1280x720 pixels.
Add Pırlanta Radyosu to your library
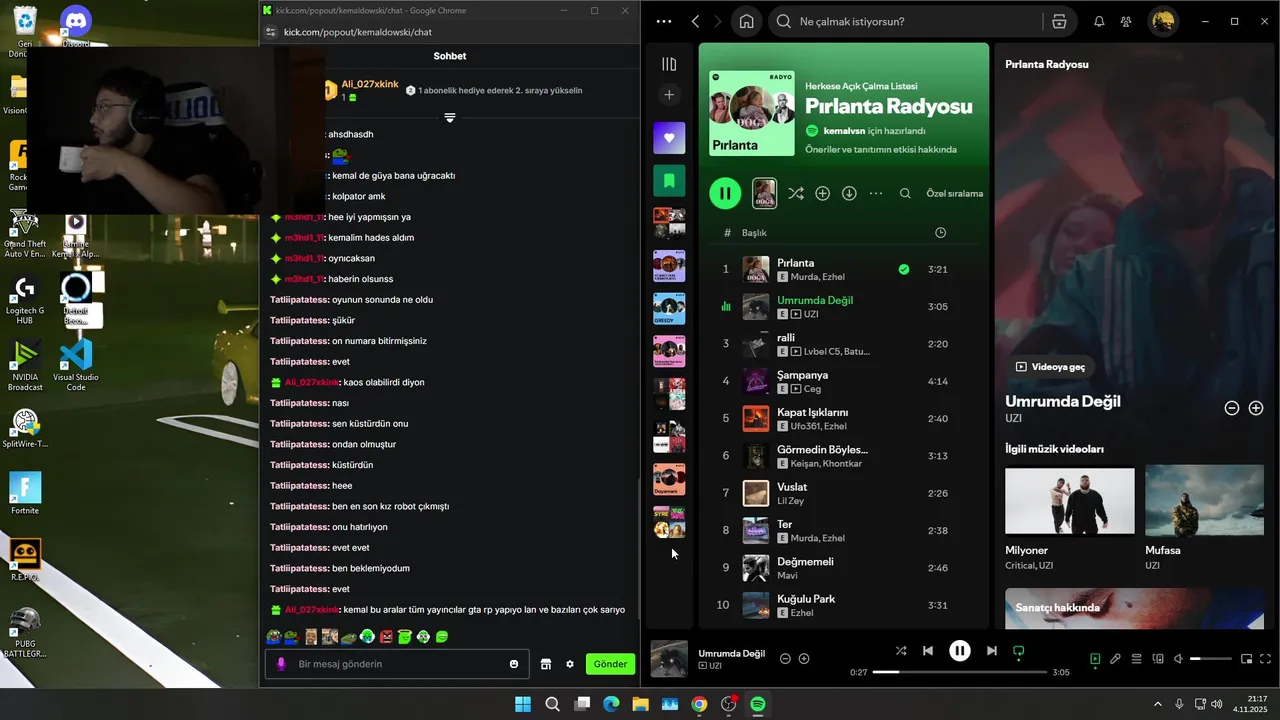822,193
